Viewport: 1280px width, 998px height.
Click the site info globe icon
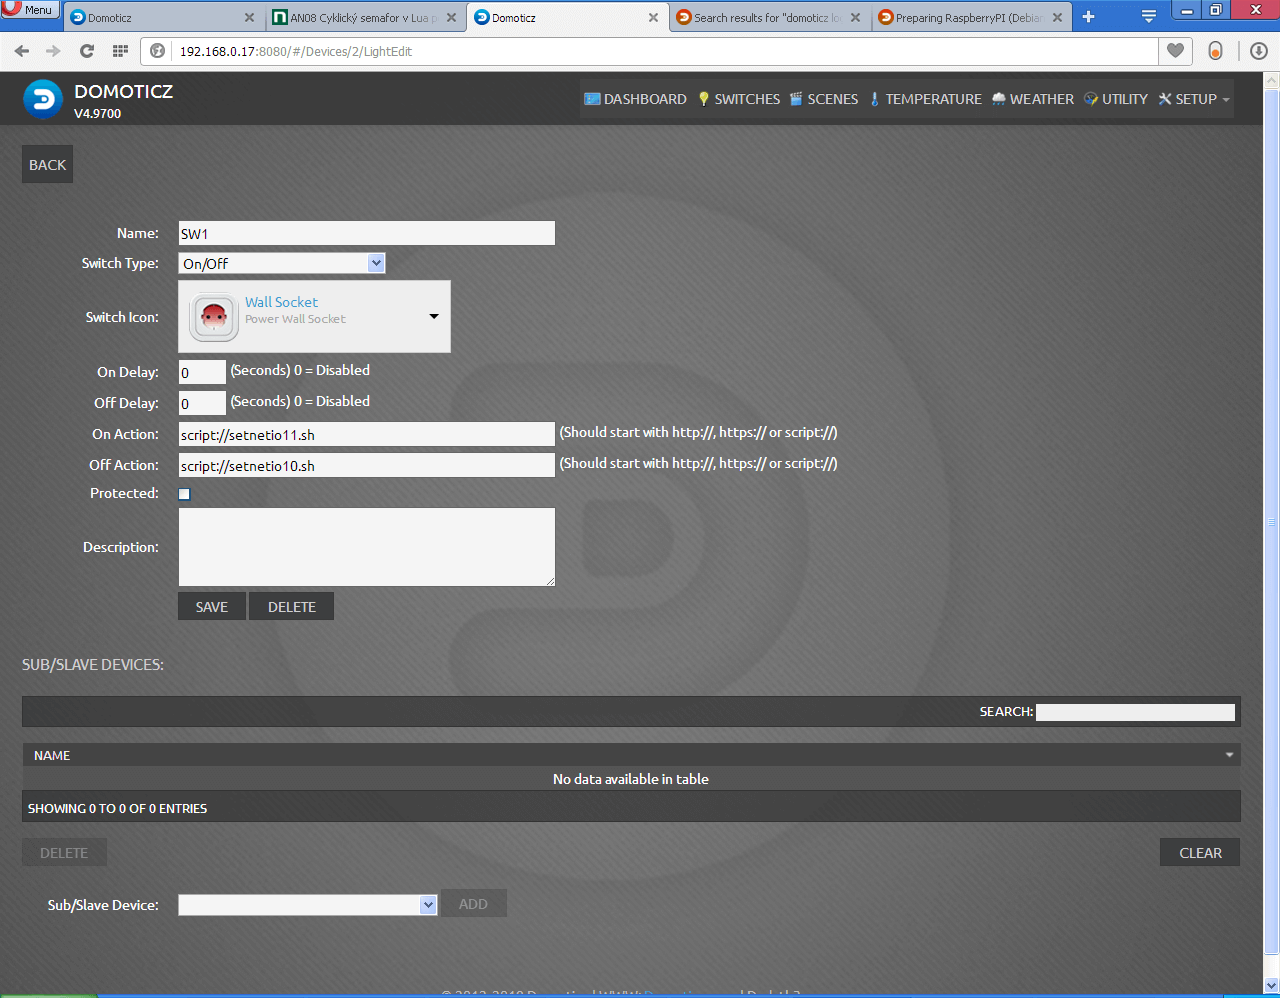pyautogui.click(x=157, y=51)
